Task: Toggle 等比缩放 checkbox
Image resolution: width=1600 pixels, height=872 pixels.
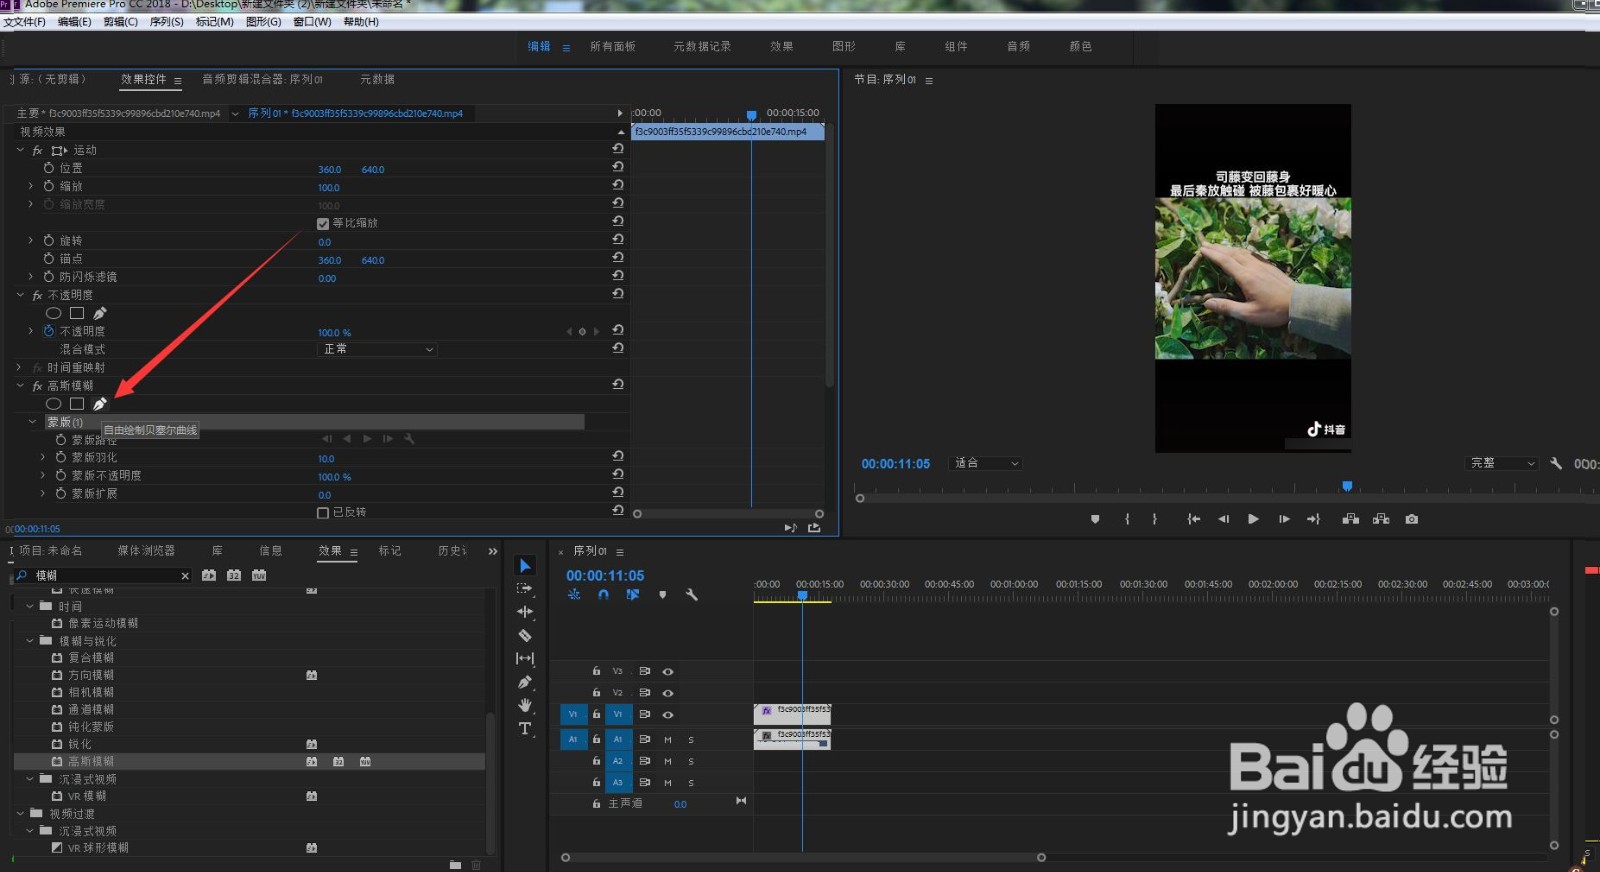Action: click(x=323, y=224)
